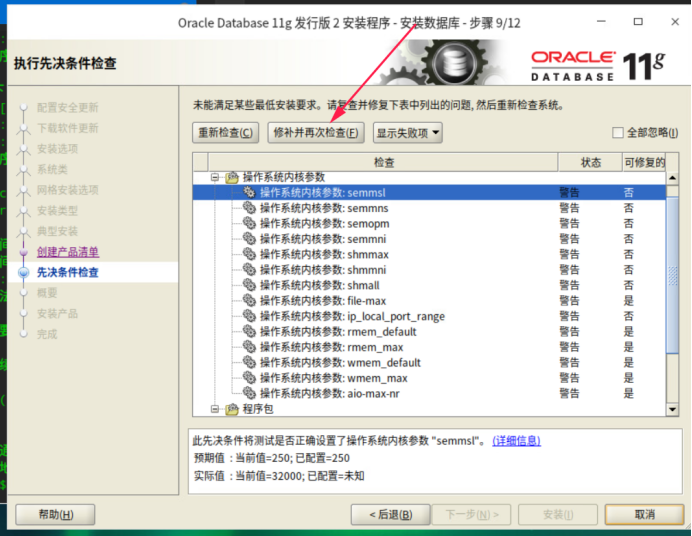Click the semmni kernel parameter gear icon
This screenshot has width=692, height=536.
pyautogui.click(x=249, y=238)
